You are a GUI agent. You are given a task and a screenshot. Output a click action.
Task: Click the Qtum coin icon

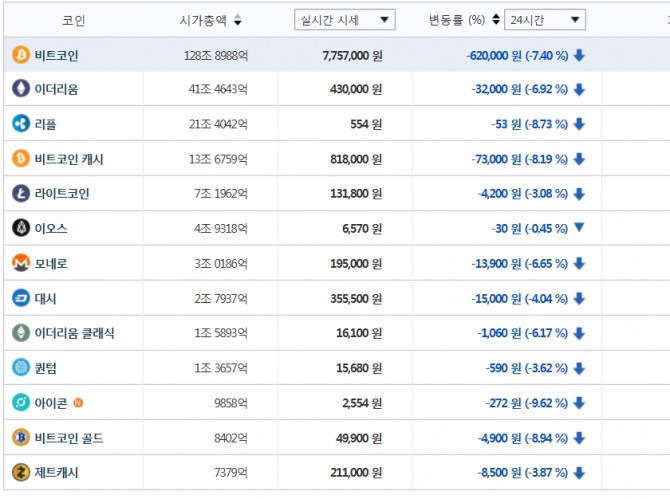(x=20, y=367)
